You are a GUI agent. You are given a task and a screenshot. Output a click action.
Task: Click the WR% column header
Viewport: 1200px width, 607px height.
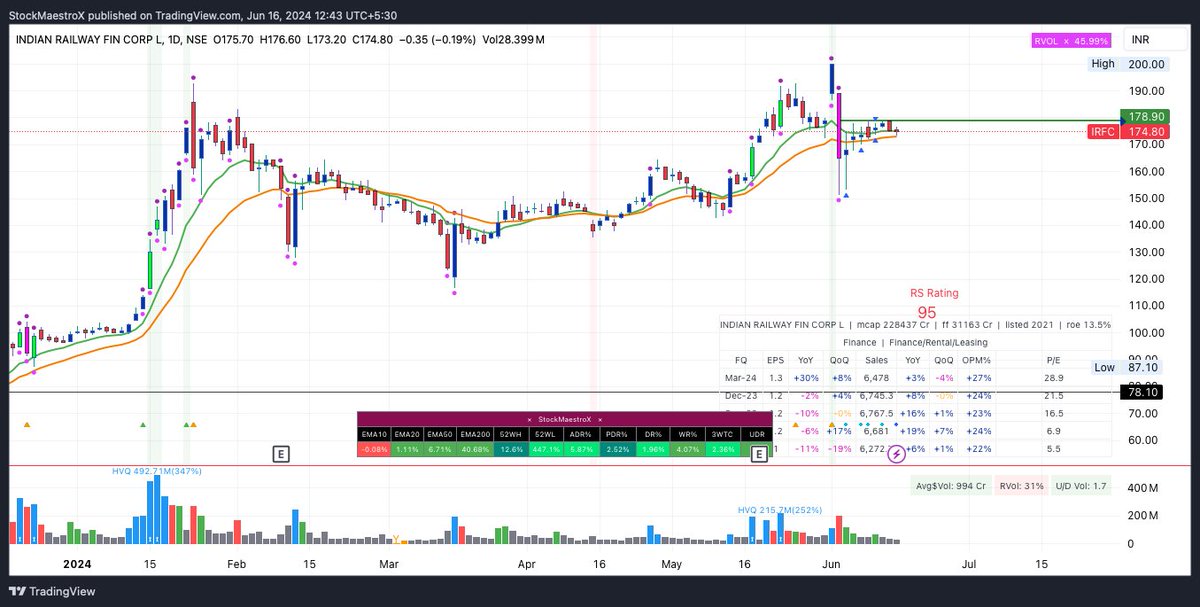[686, 433]
